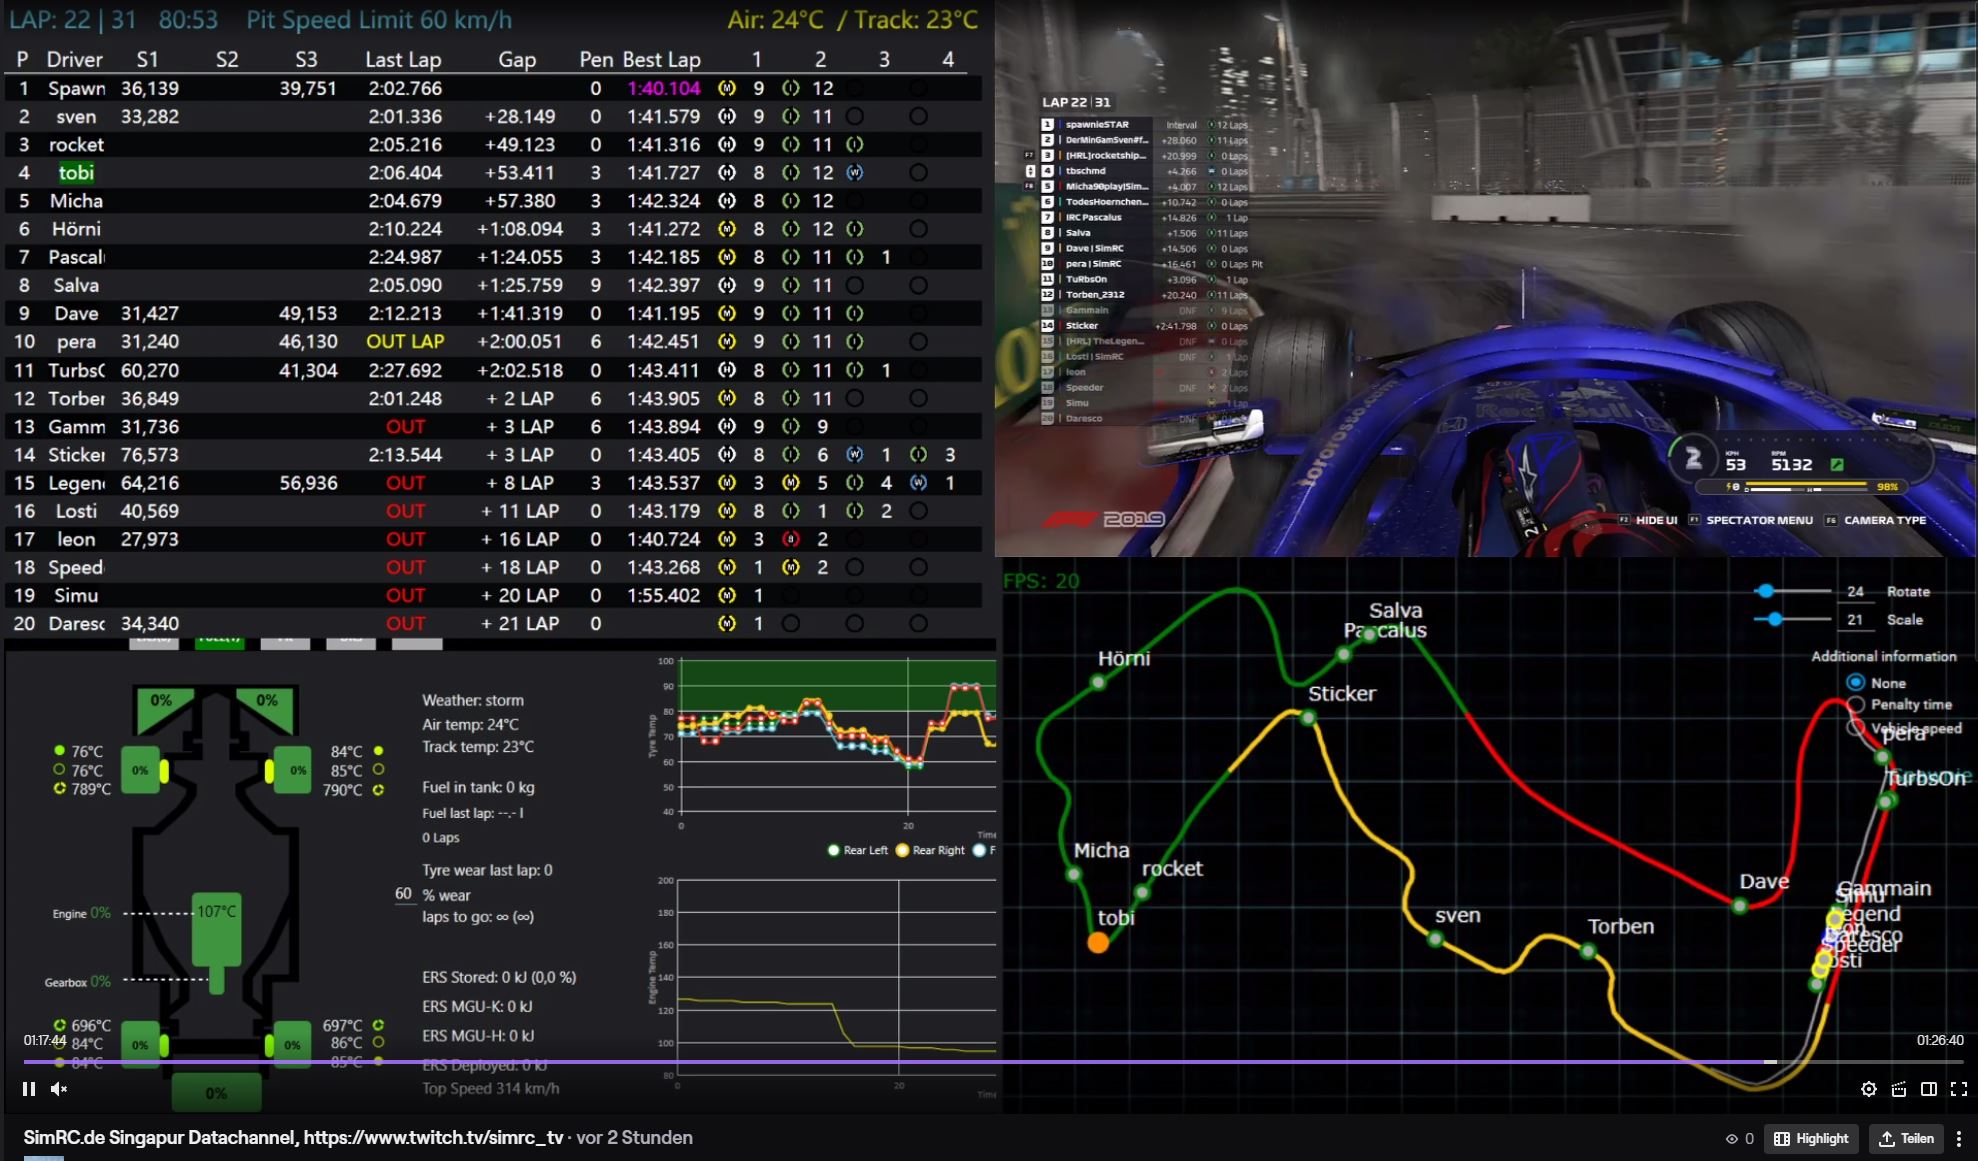
Task: Select the Vehicle speed radio option
Action: point(1856,727)
